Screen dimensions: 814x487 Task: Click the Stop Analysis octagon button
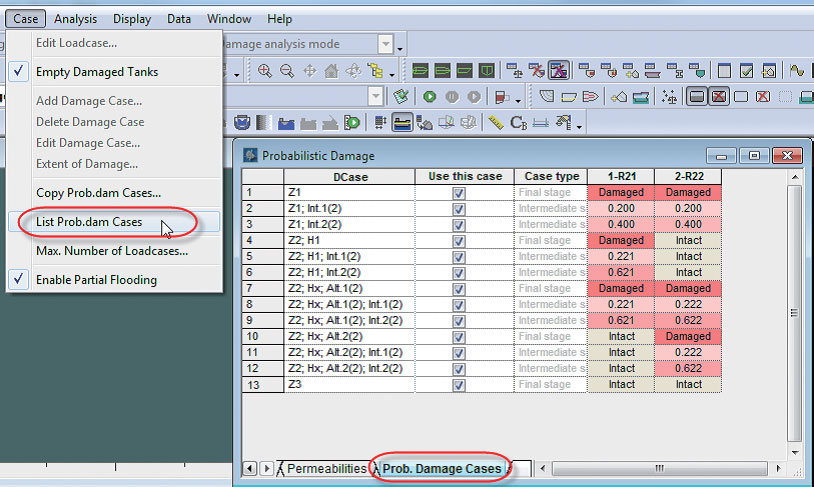tap(474, 97)
